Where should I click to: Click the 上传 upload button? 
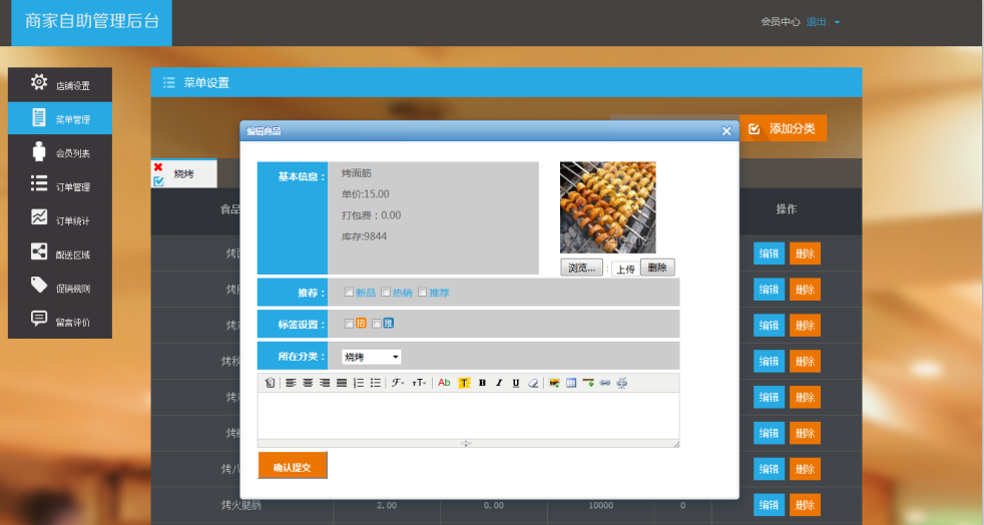pyautogui.click(x=626, y=269)
